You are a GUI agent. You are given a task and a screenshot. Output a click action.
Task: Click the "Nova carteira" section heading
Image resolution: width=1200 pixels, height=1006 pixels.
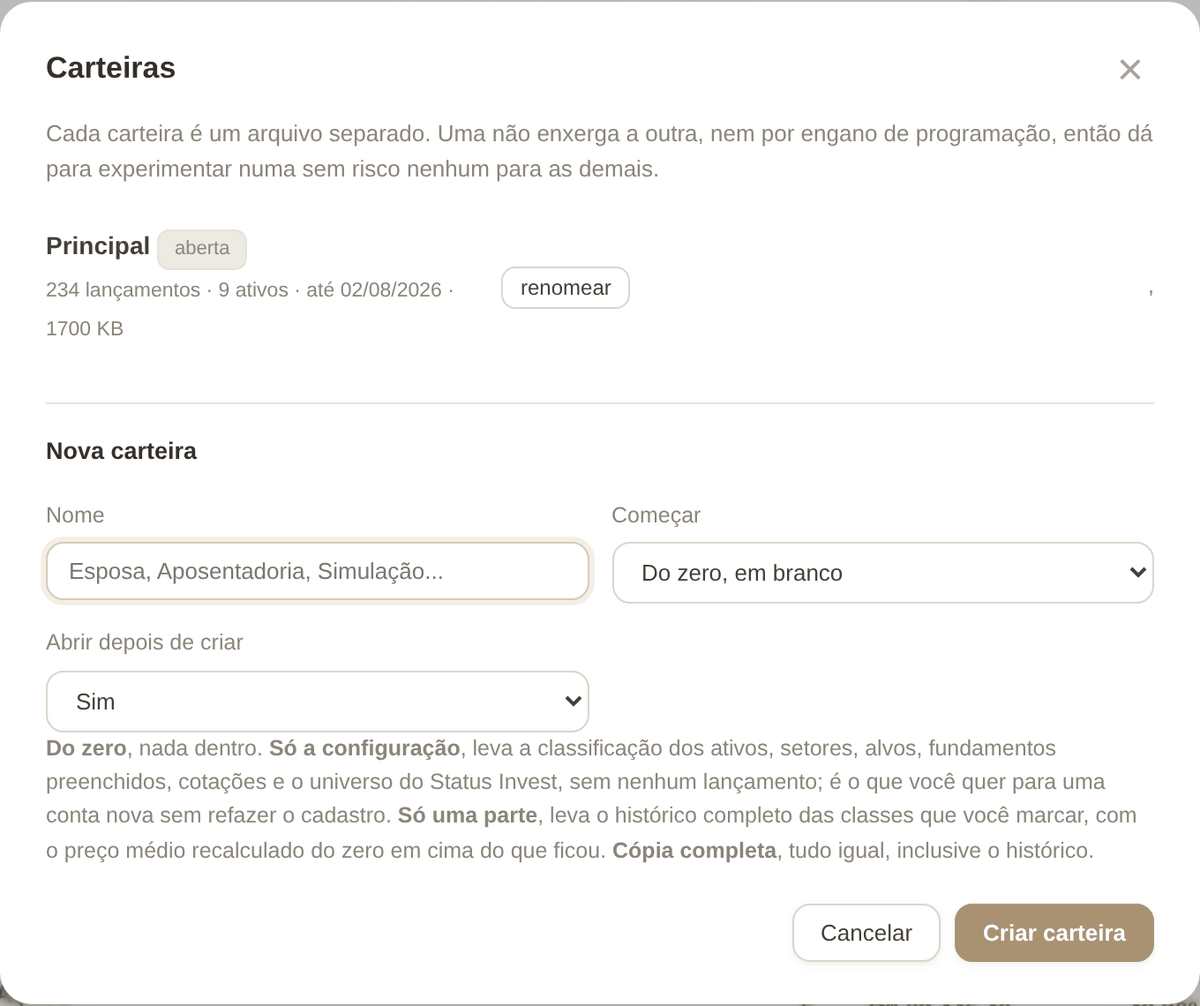[121, 451]
